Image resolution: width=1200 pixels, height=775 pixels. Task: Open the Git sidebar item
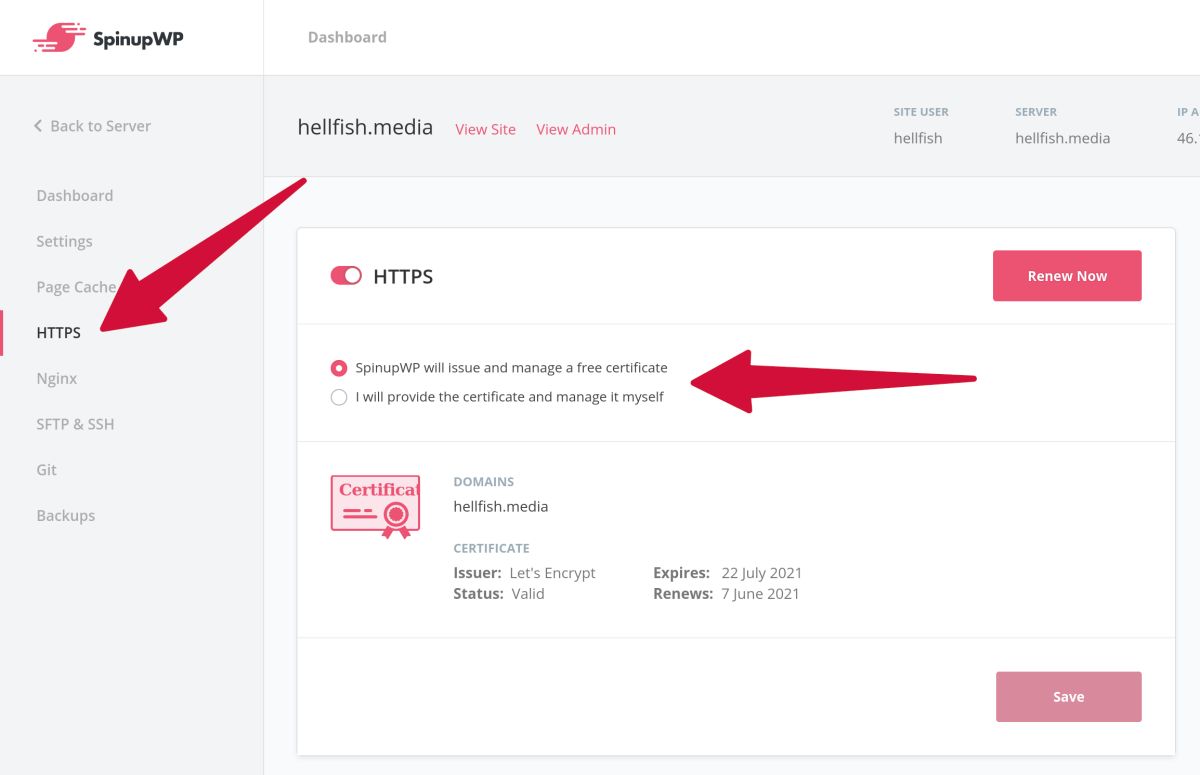click(x=47, y=470)
